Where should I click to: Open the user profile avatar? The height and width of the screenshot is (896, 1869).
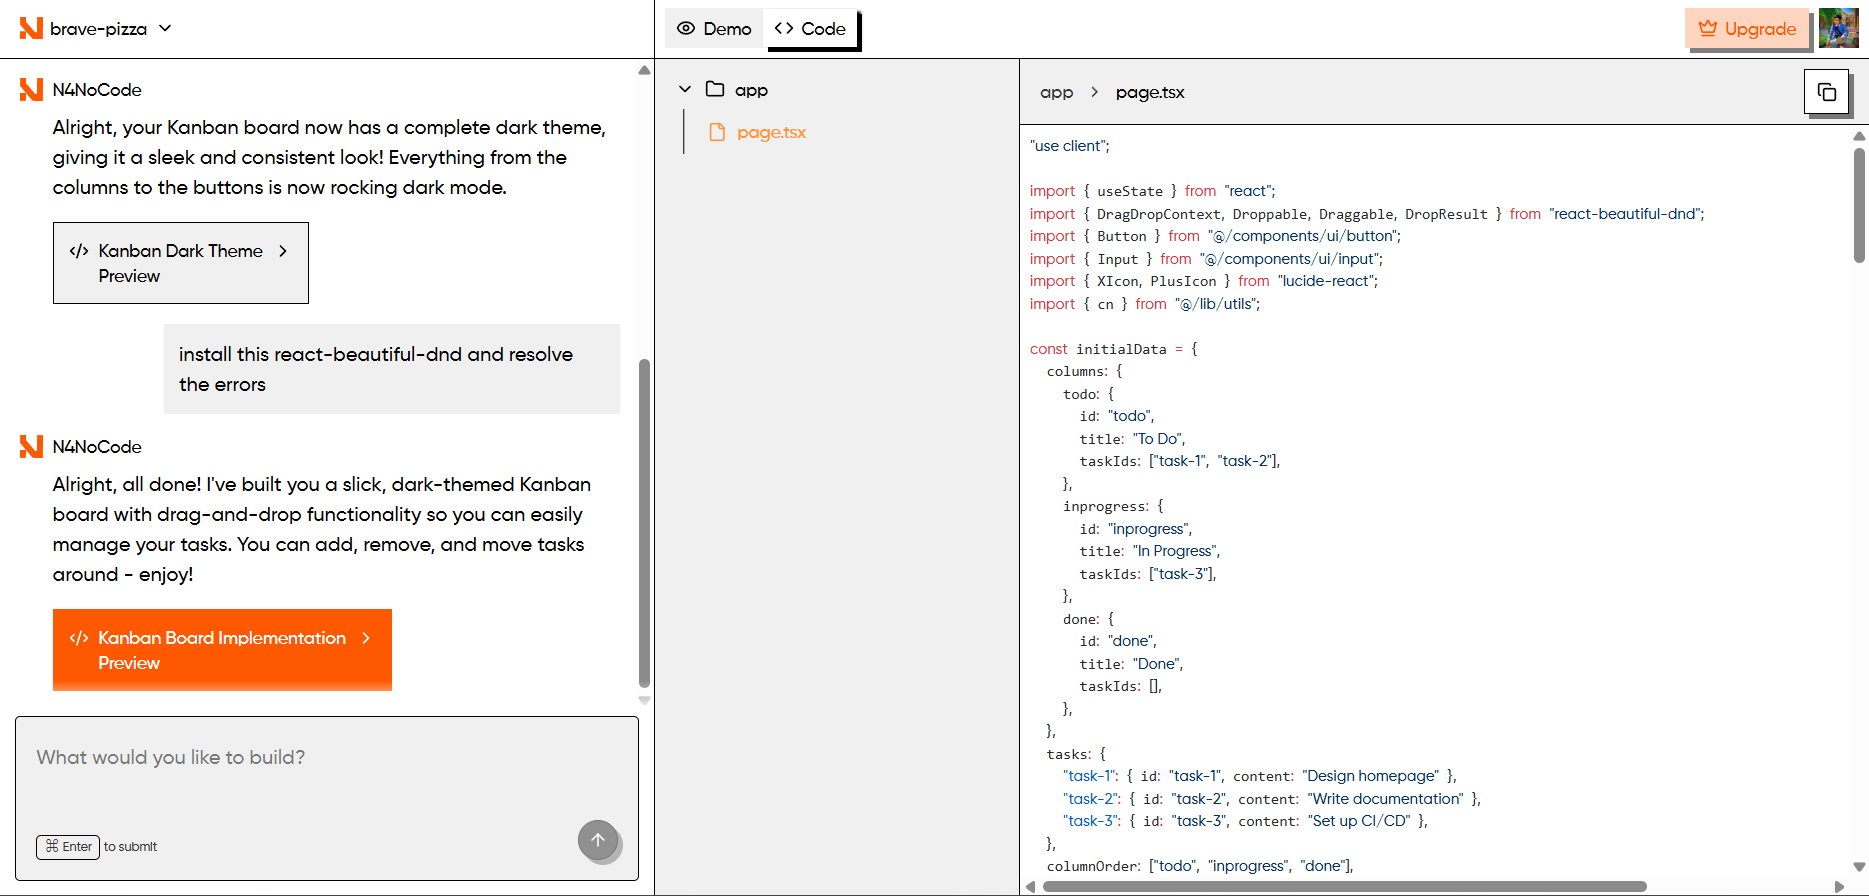click(1838, 28)
